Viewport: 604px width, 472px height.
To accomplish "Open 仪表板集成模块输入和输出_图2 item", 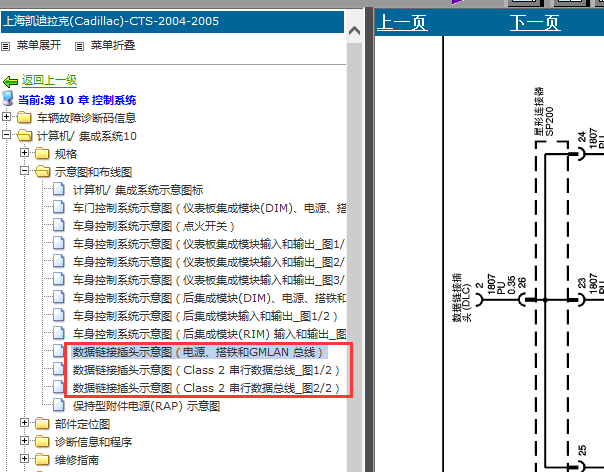I will click(x=209, y=262).
